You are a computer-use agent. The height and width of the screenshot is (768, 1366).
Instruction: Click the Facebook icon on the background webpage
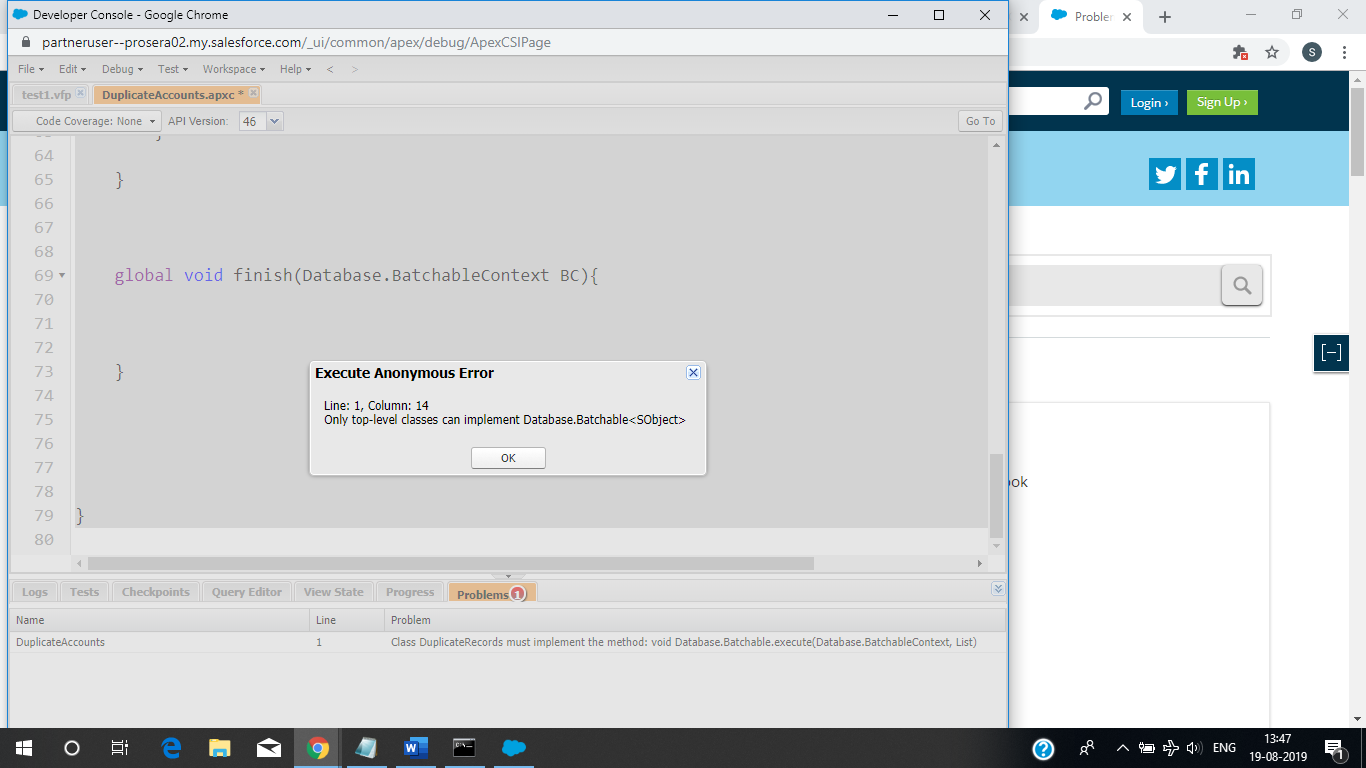[x=1201, y=174]
